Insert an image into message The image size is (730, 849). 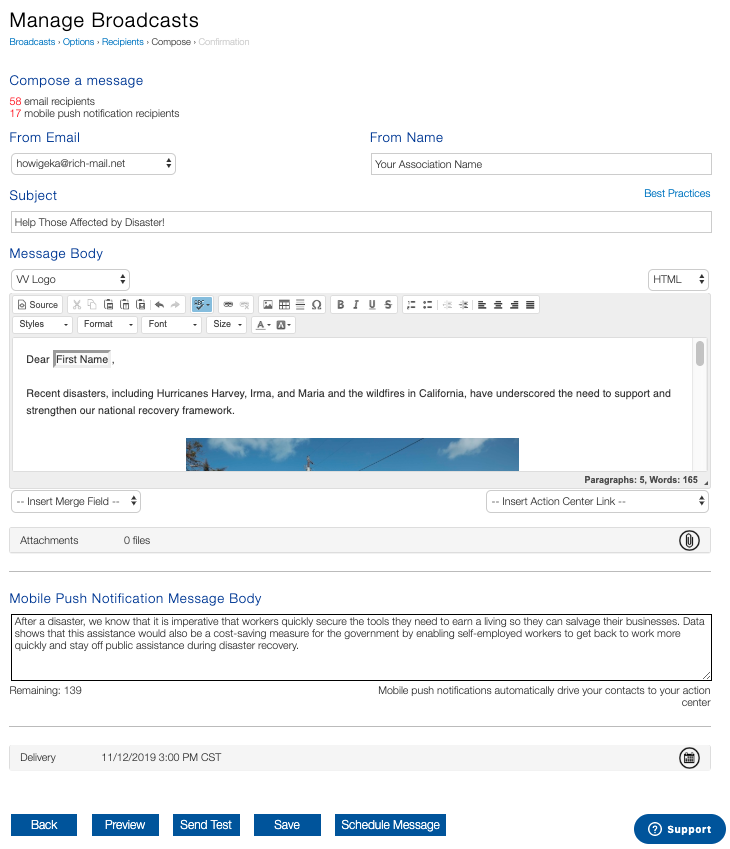268,305
